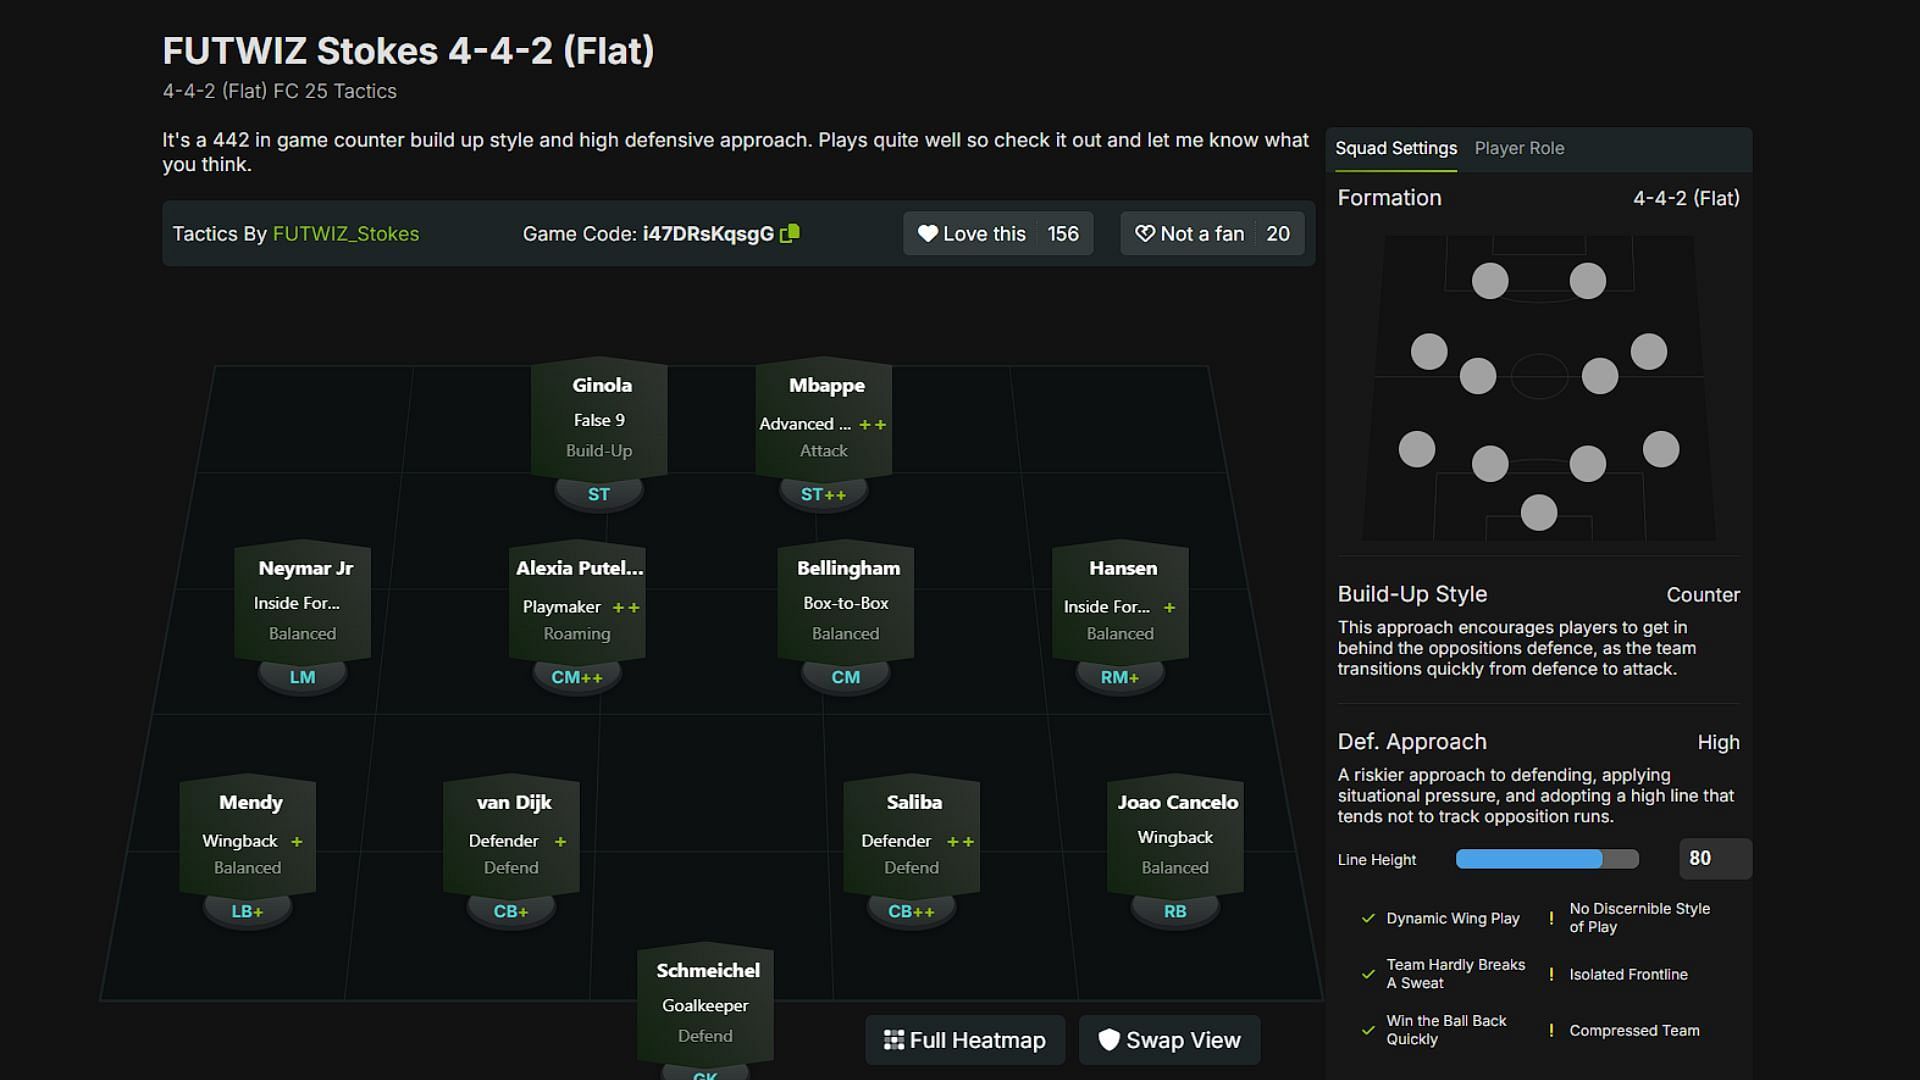1920x1080 pixels.
Task: Click the Def. Approach heading
Action: (1412, 742)
